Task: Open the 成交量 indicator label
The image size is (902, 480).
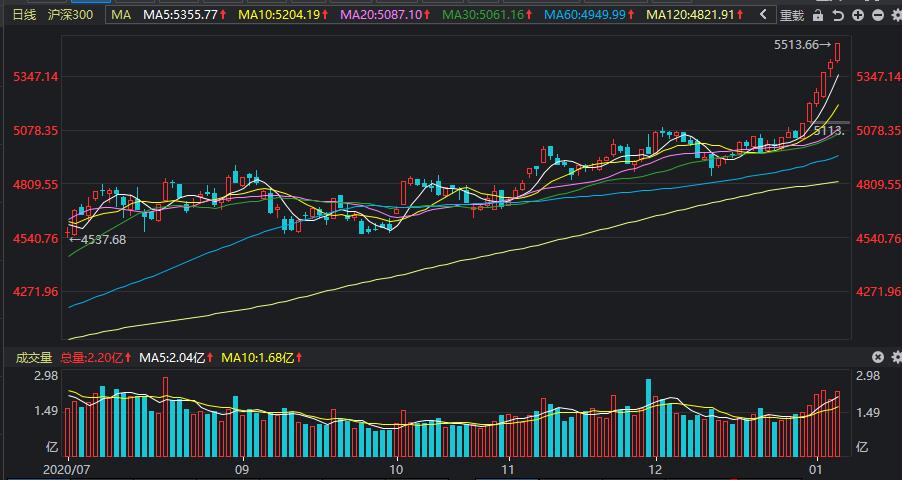Action: pyautogui.click(x=34, y=358)
